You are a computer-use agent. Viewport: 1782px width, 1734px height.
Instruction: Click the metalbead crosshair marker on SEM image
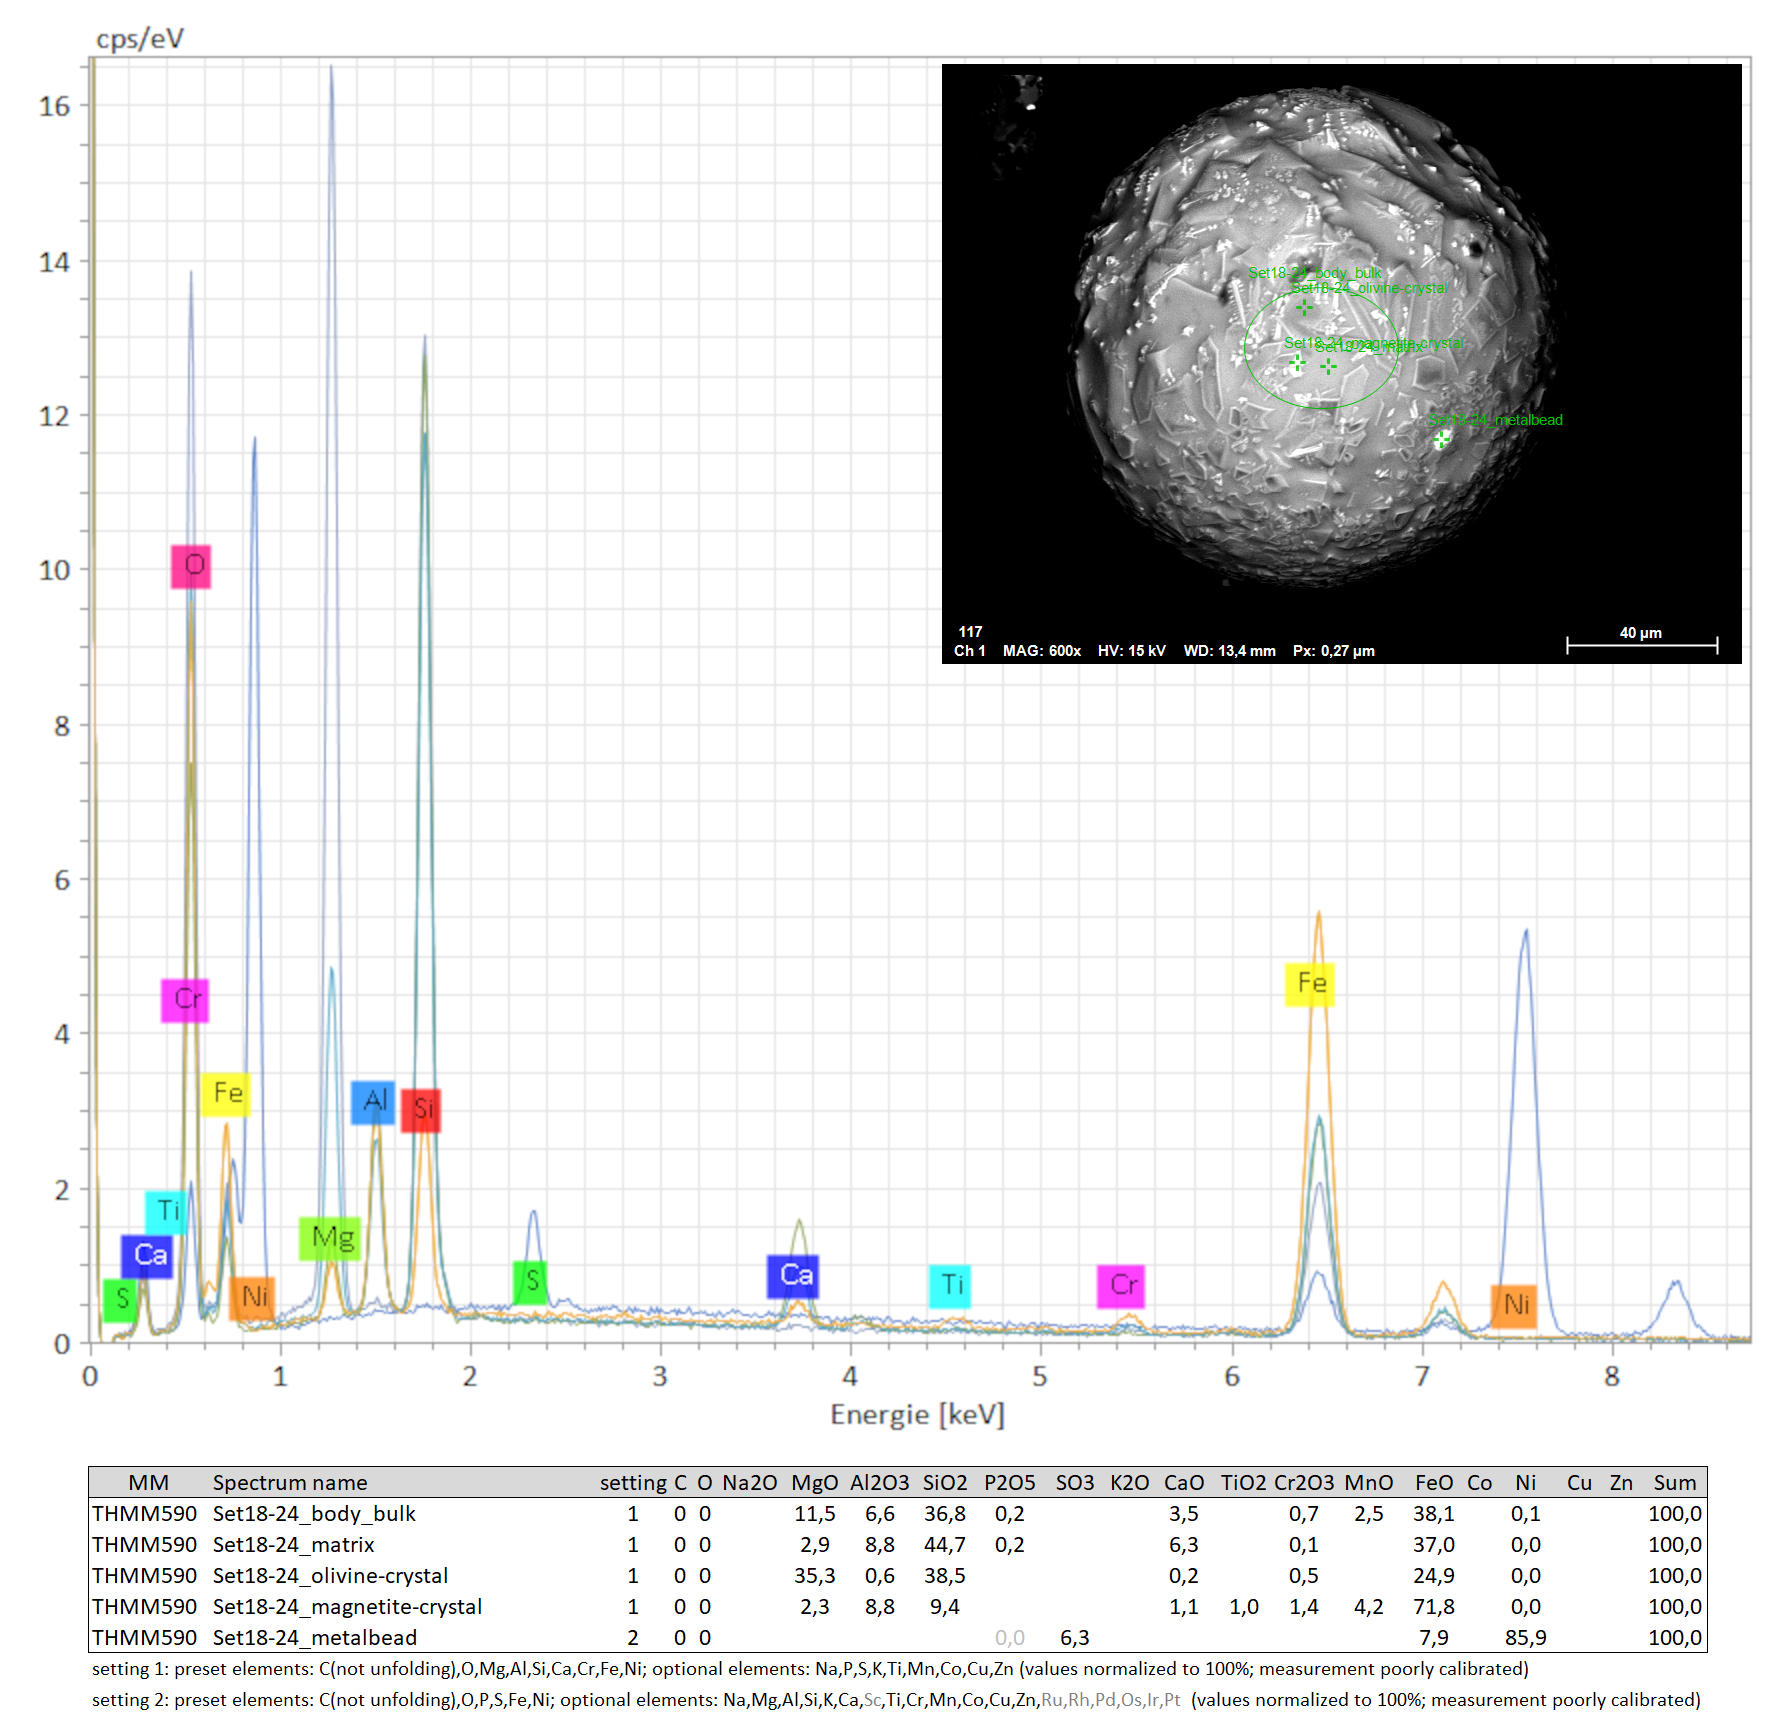click(x=1440, y=440)
